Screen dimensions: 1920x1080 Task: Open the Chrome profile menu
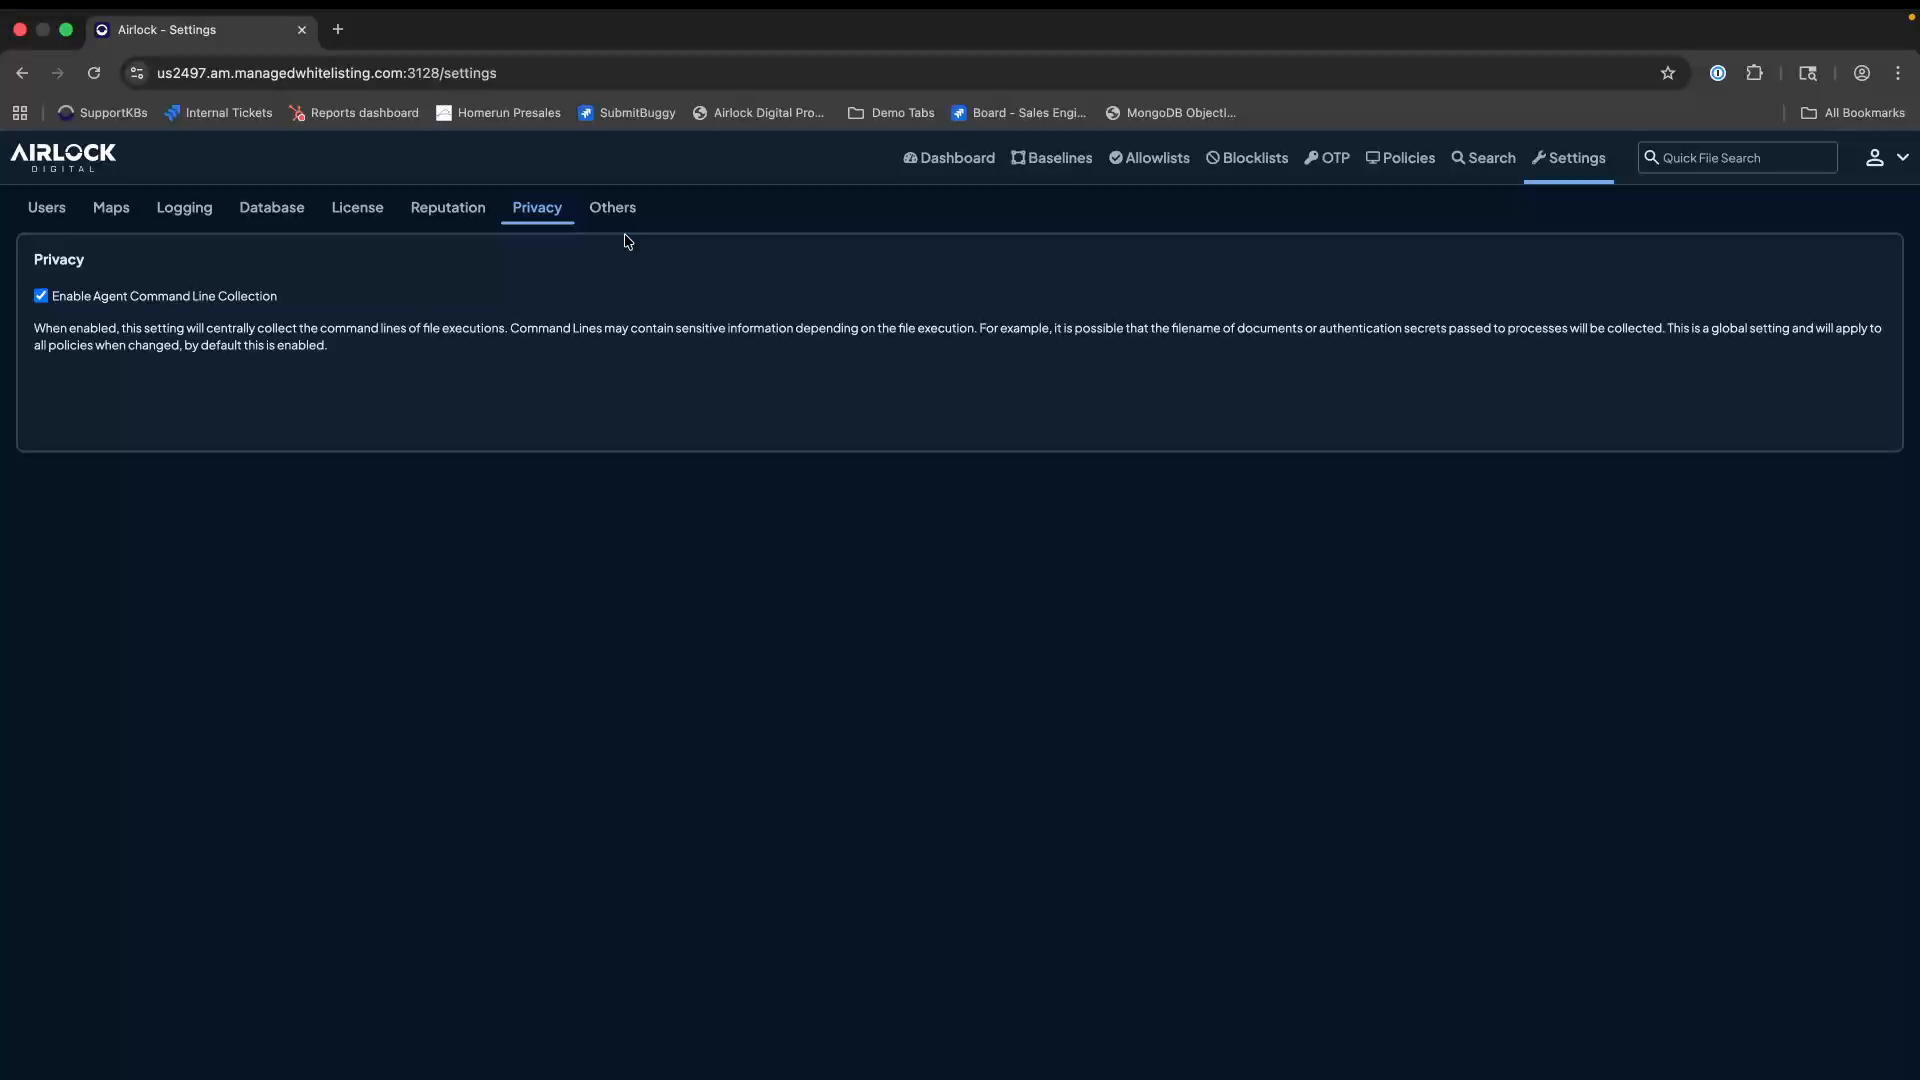(1862, 73)
